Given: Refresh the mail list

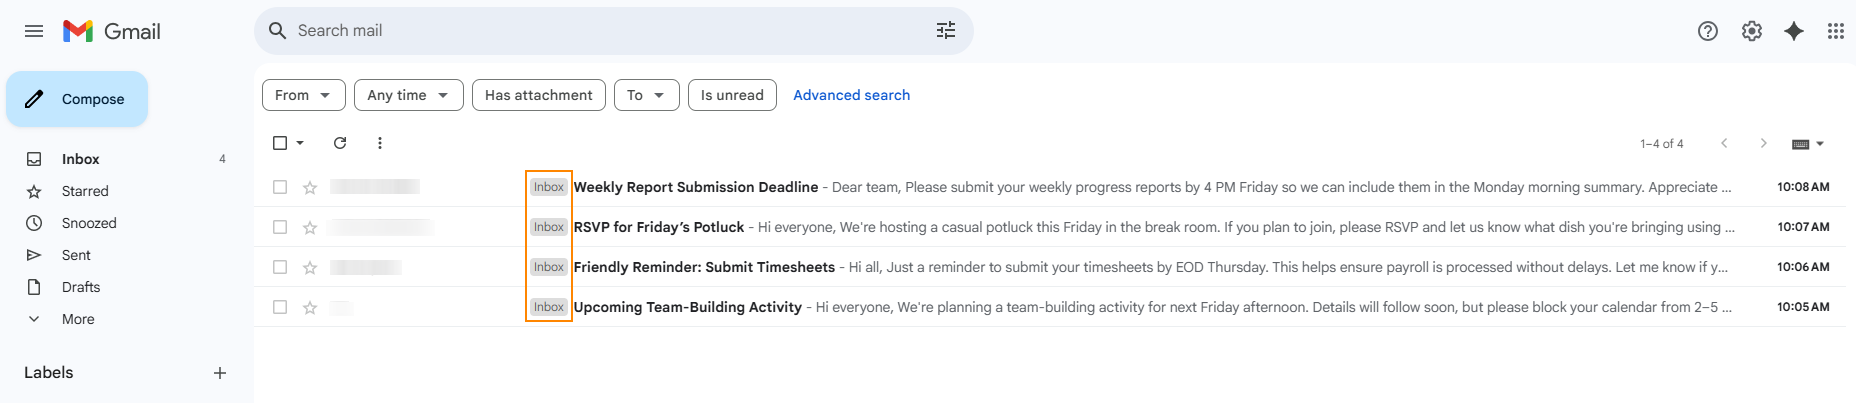Looking at the screenshot, I should tap(340, 143).
